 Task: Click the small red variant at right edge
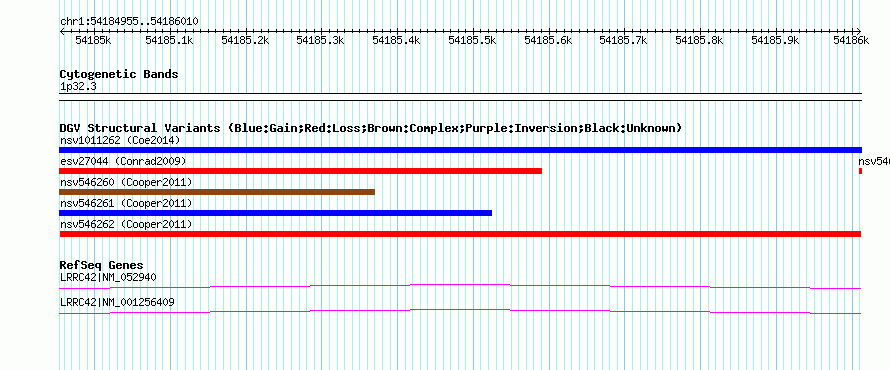[860, 171]
